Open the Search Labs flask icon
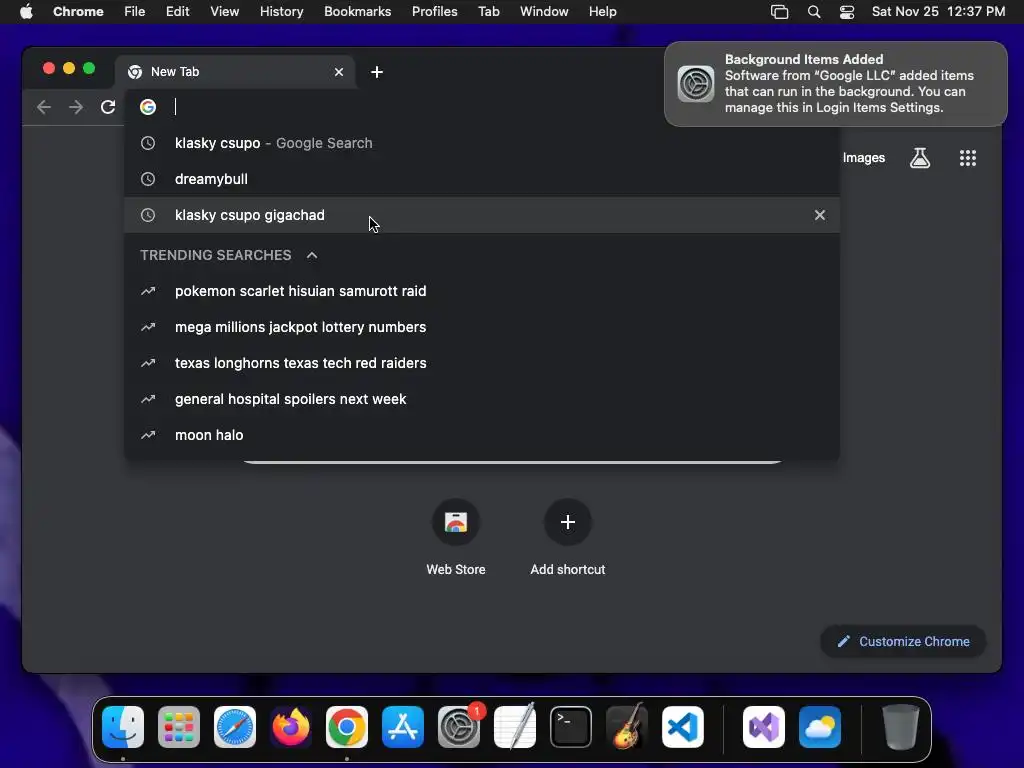Viewport: 1024px width, 768px height. click(x=920, y=158)
